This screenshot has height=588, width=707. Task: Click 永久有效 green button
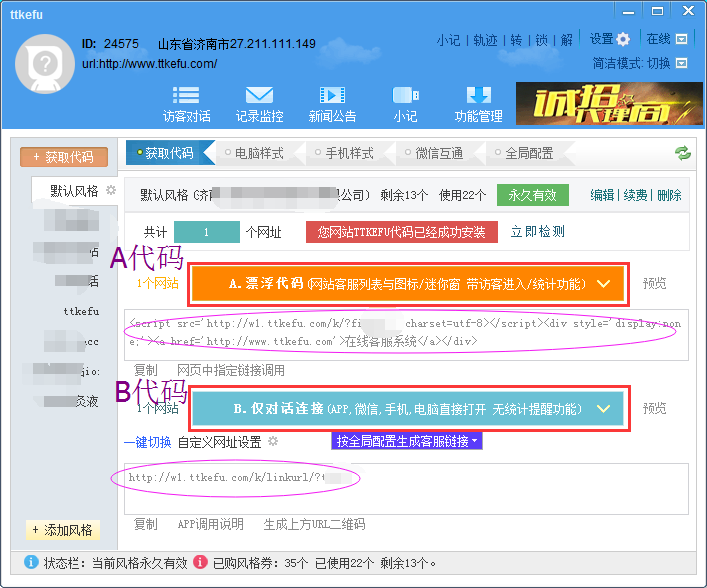[533, 195]
